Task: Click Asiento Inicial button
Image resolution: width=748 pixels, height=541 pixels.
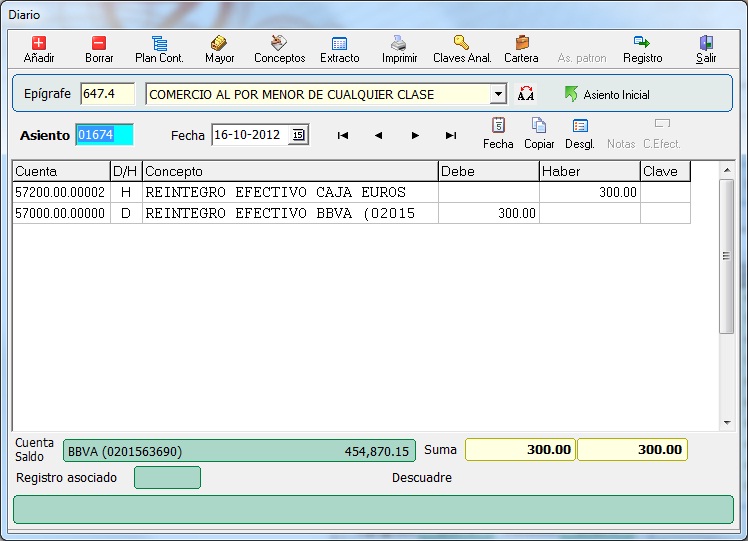Action: click(607, 94)
